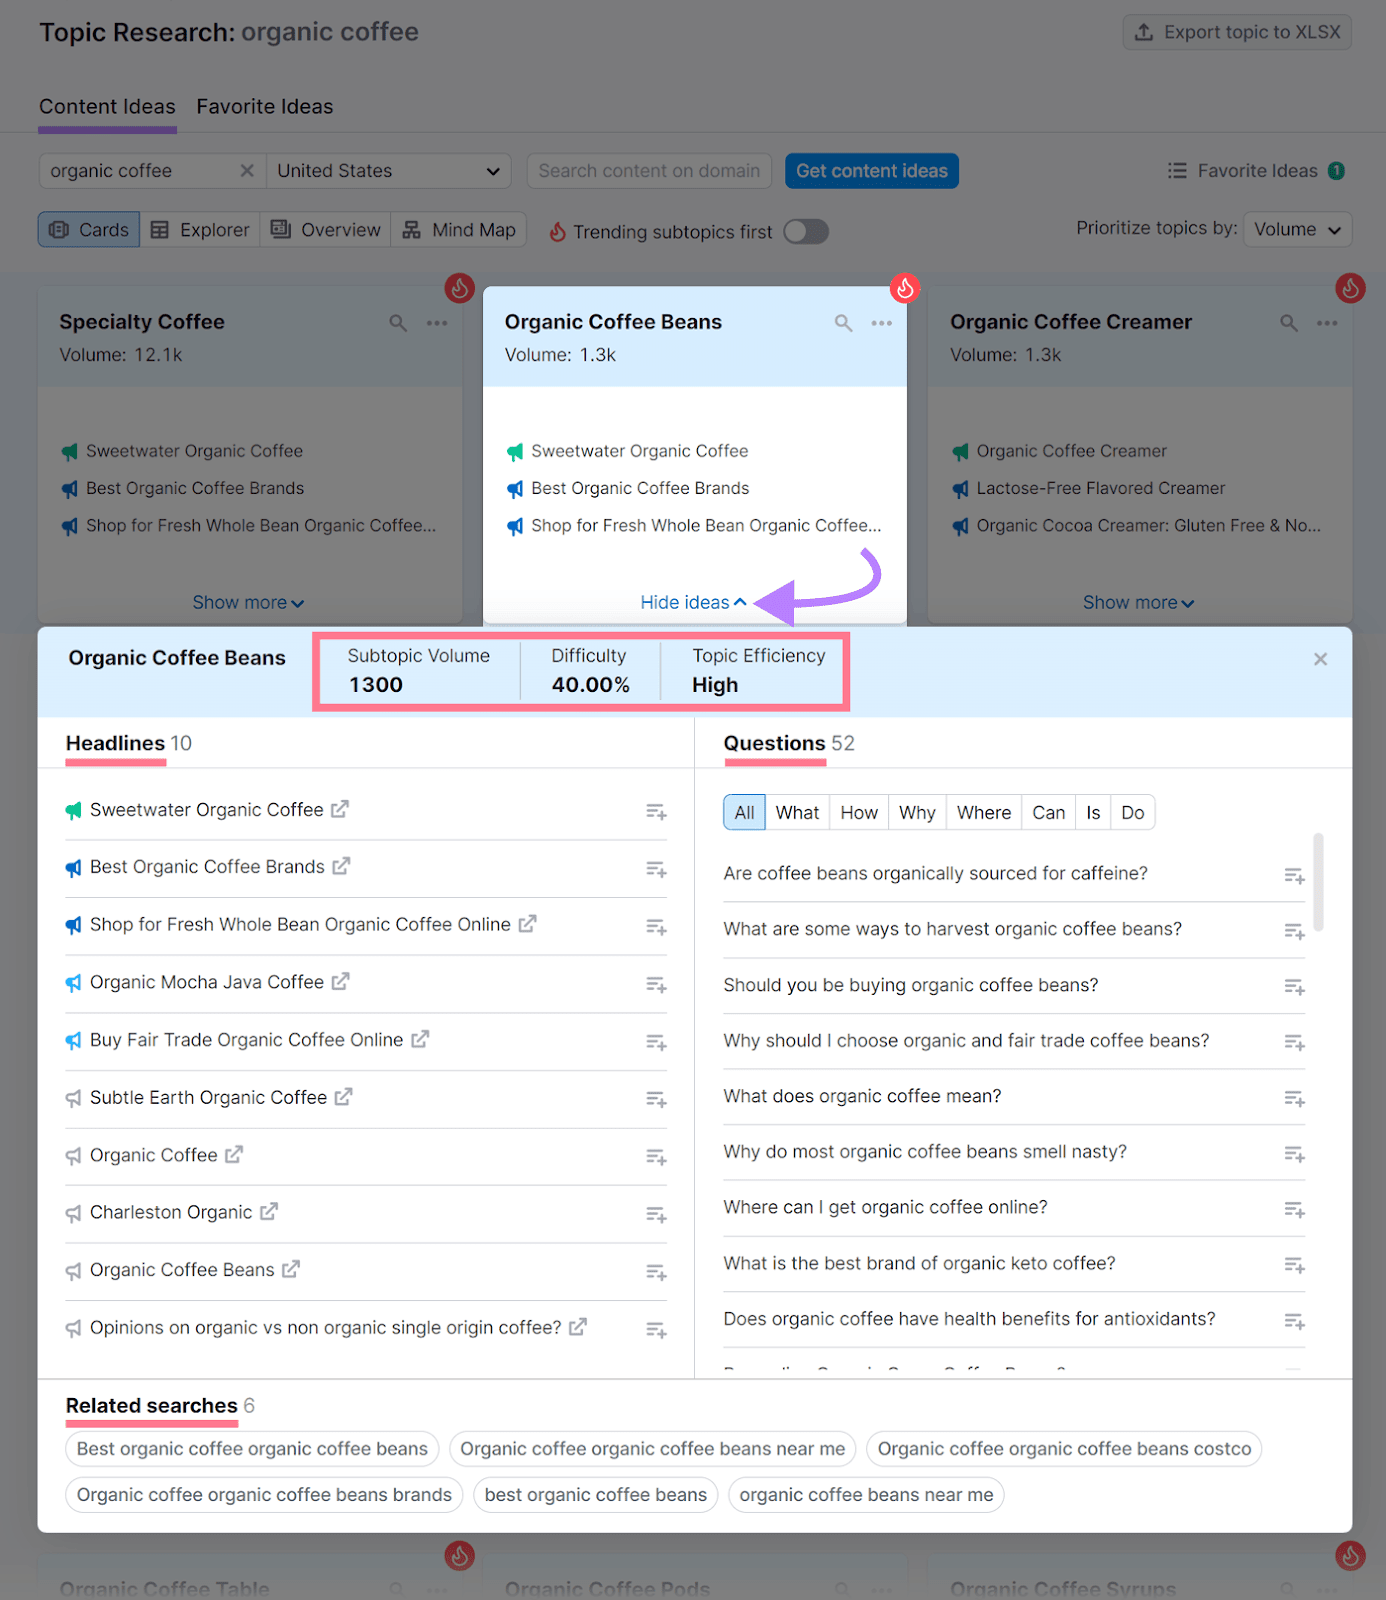The image size is (1386, 1600).
Task: Add 'What does organic coffee mean?' to favorites
Action: click(x=1295, y=1099)
